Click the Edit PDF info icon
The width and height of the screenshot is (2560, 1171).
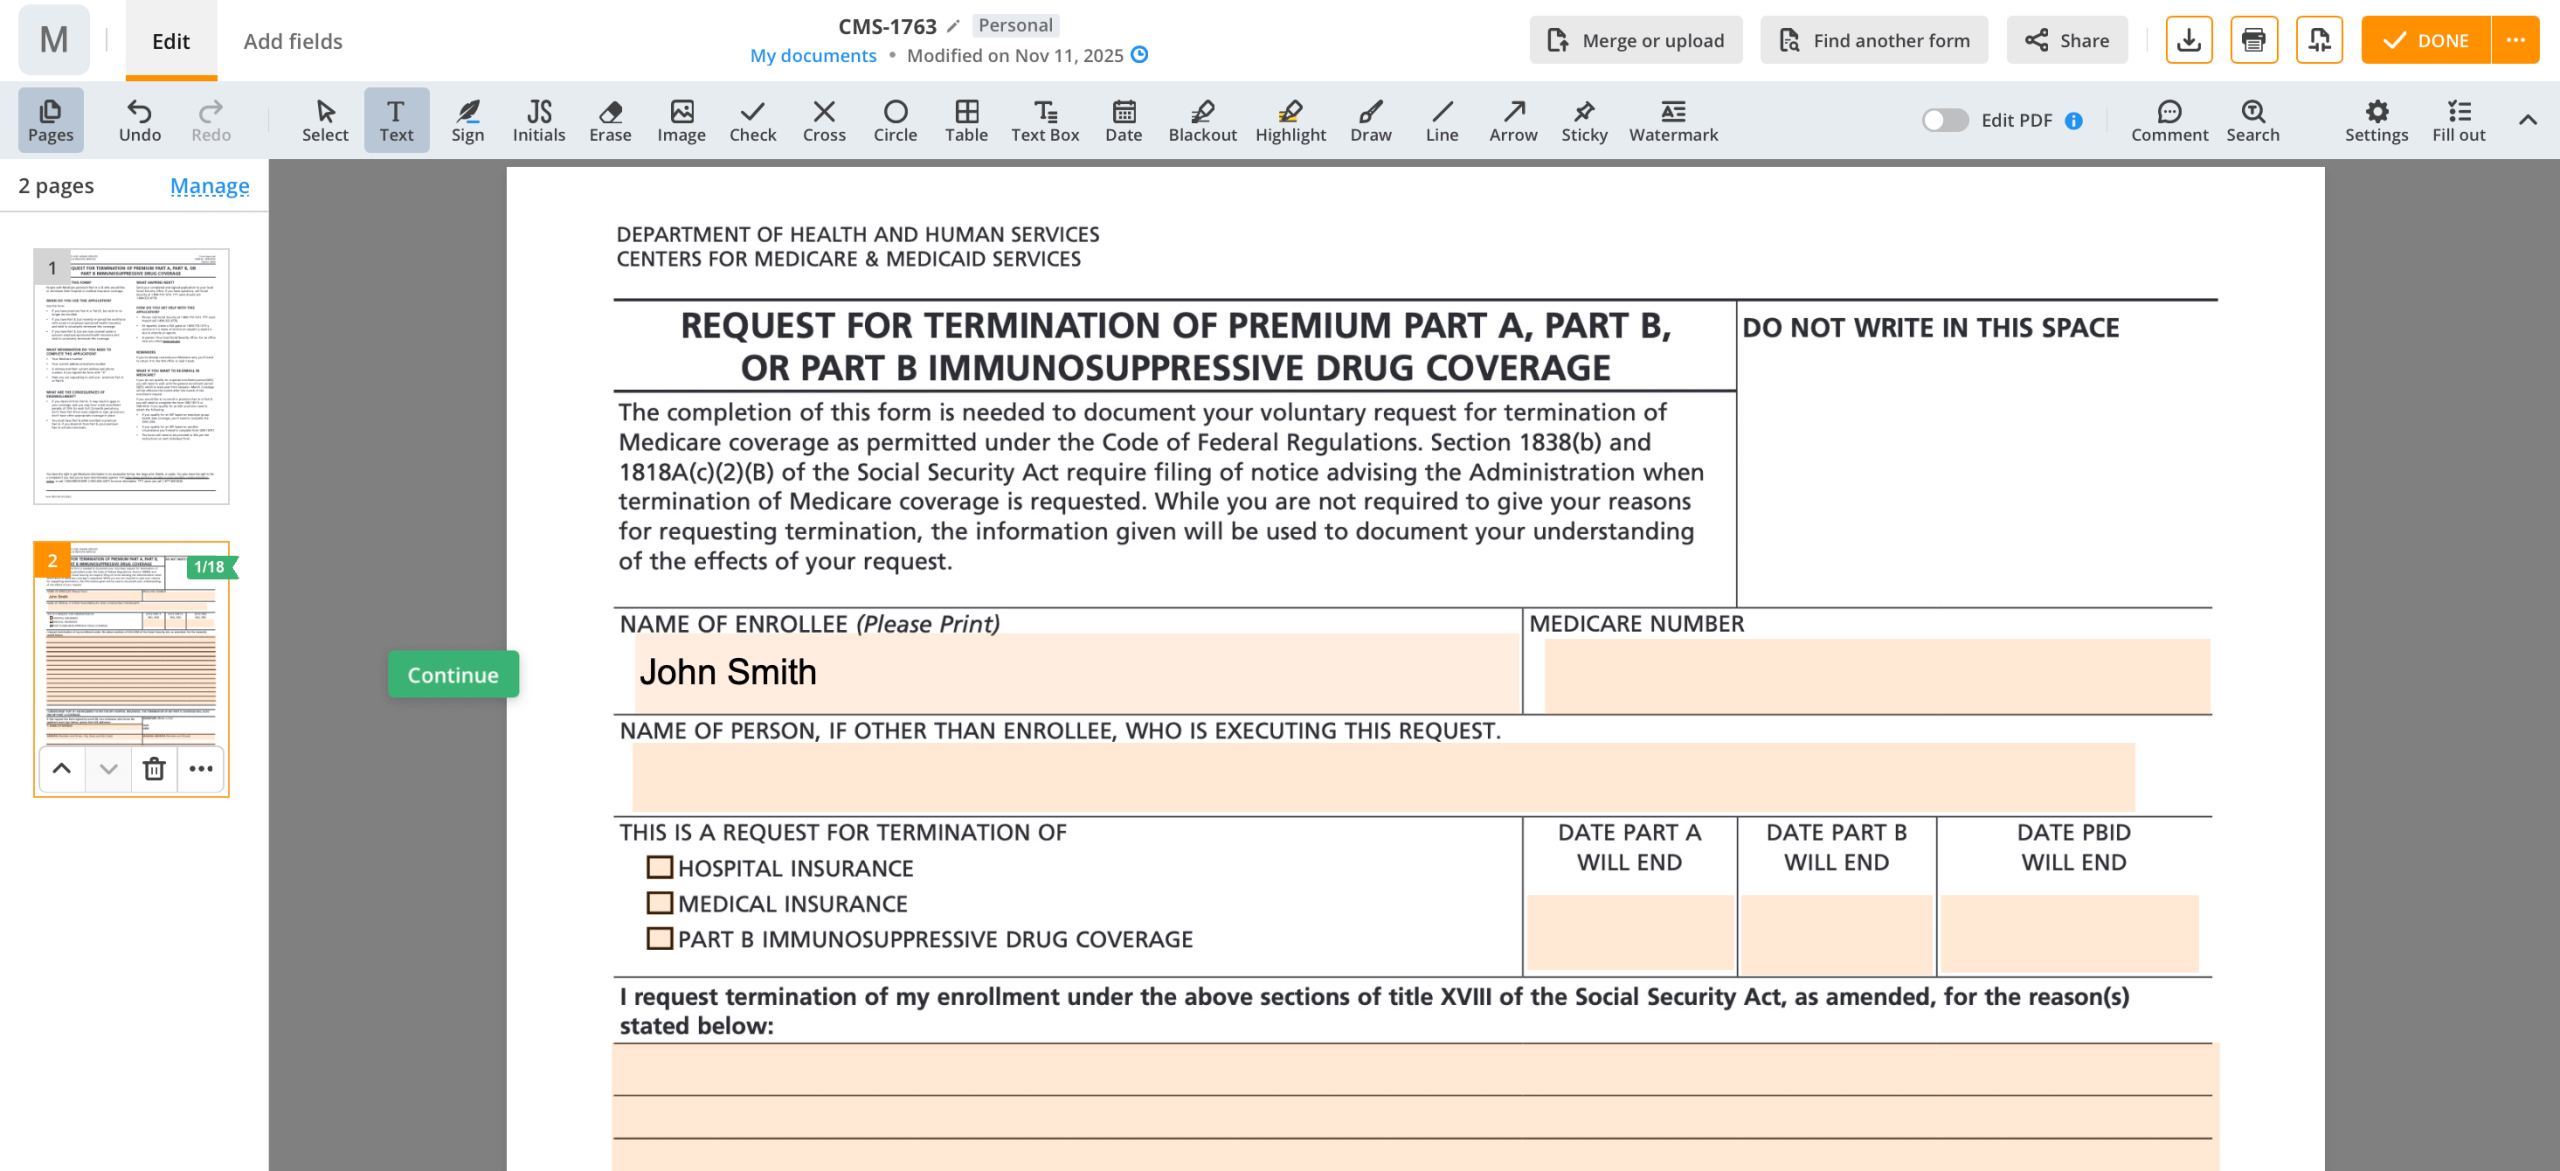2074,120
